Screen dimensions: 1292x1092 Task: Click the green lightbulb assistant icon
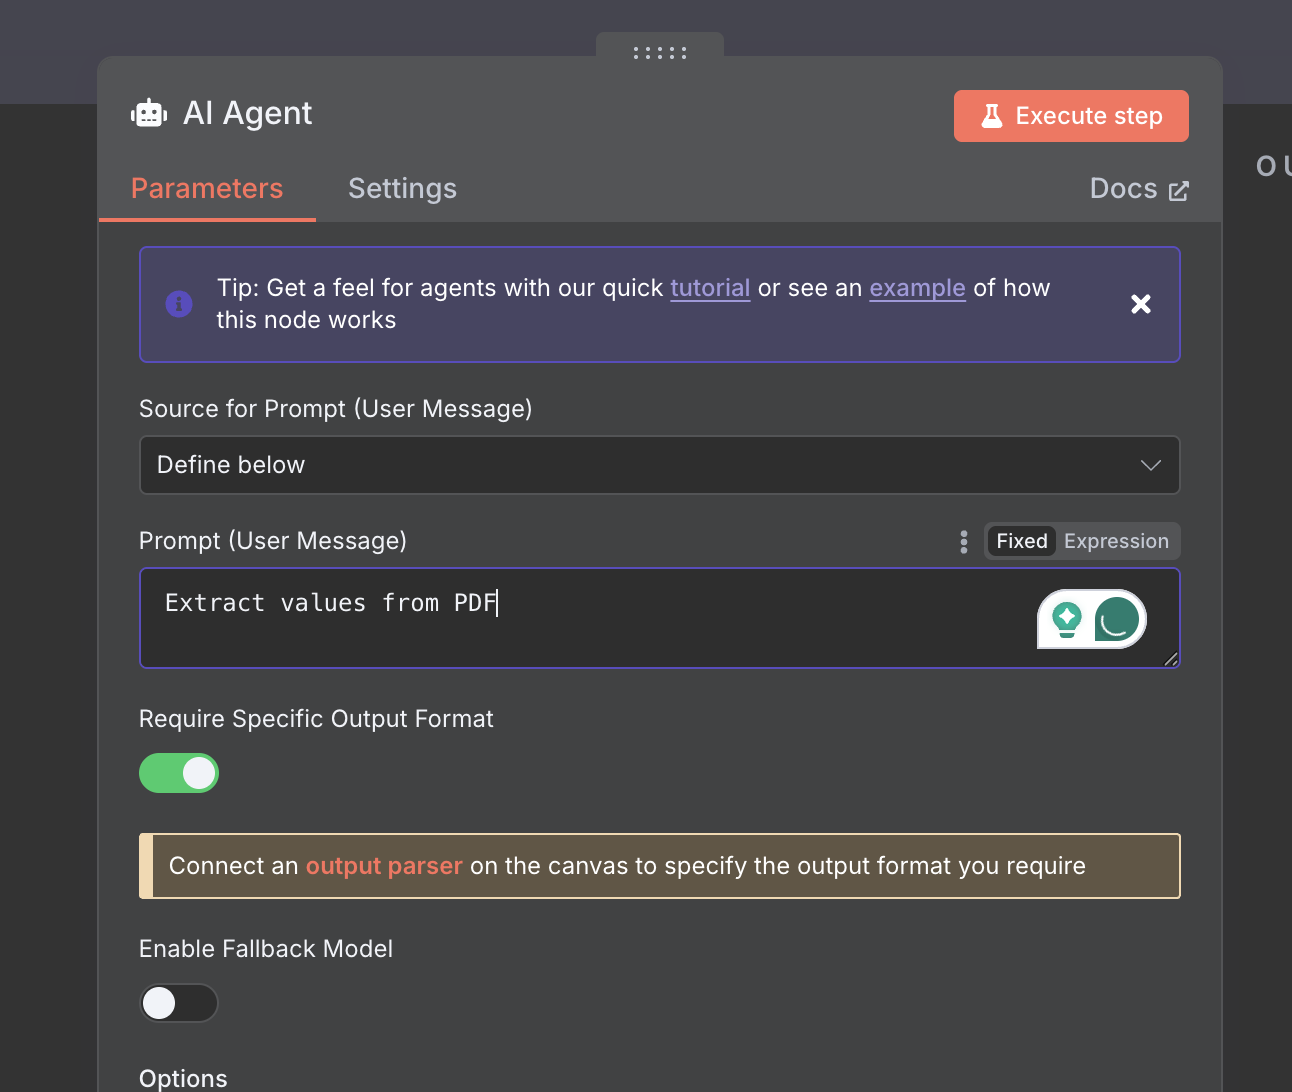(1067, 620)
